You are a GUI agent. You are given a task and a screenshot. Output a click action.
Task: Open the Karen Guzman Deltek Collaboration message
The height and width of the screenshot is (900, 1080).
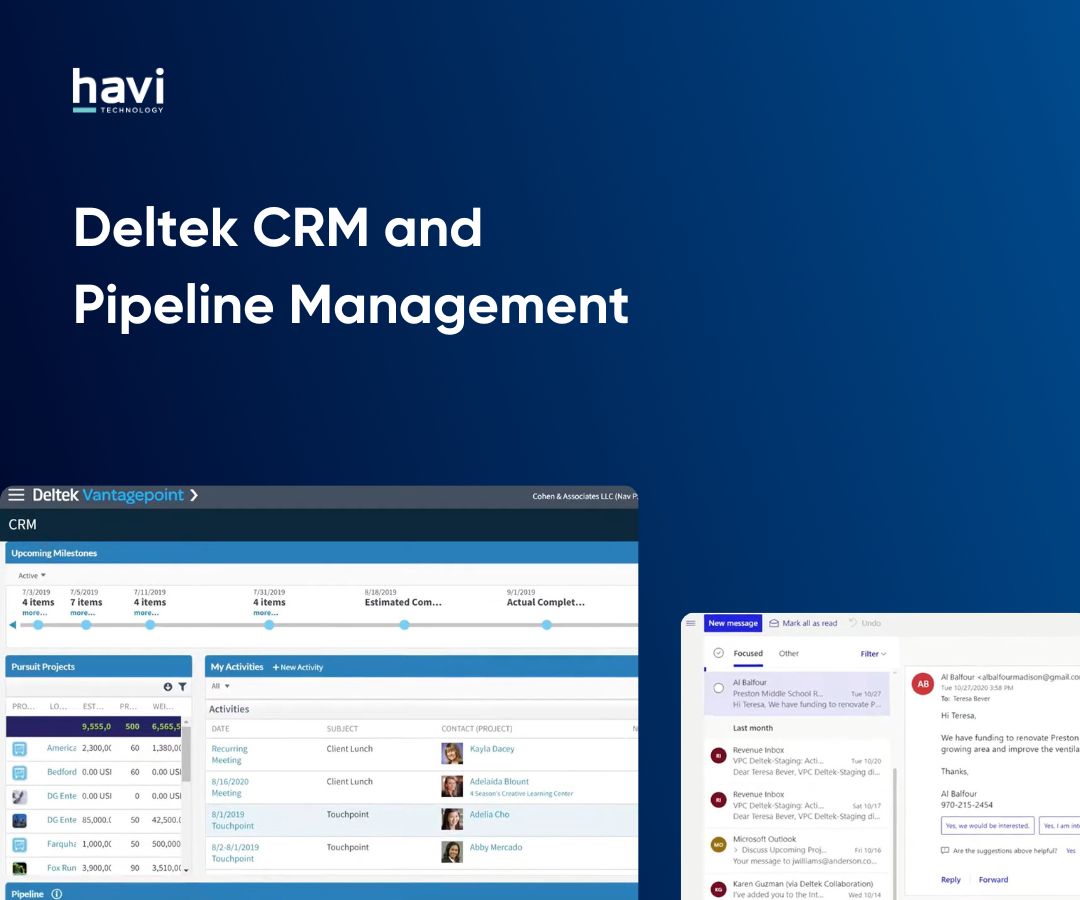(x=797, y=889)
